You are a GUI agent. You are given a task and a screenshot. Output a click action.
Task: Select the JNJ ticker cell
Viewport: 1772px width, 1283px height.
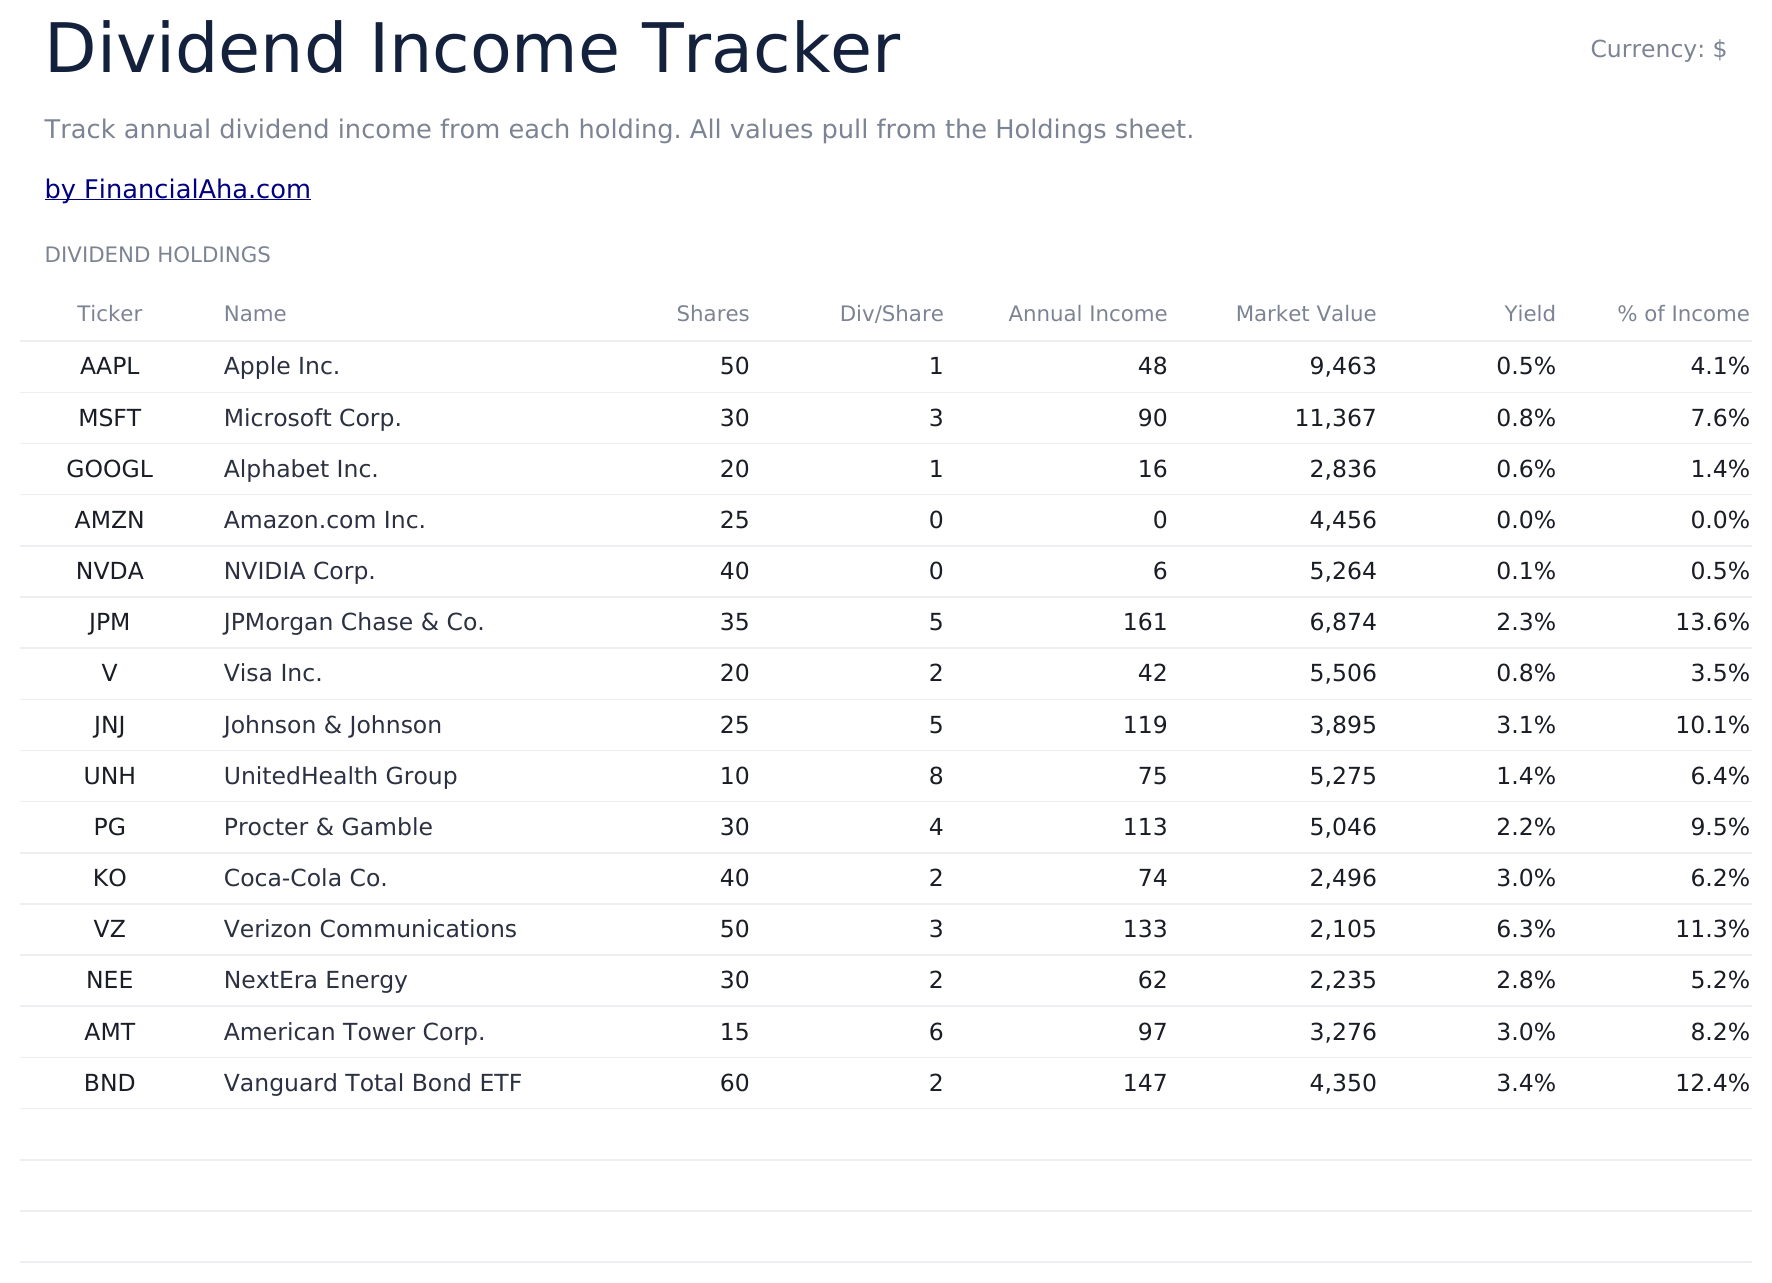110,725
